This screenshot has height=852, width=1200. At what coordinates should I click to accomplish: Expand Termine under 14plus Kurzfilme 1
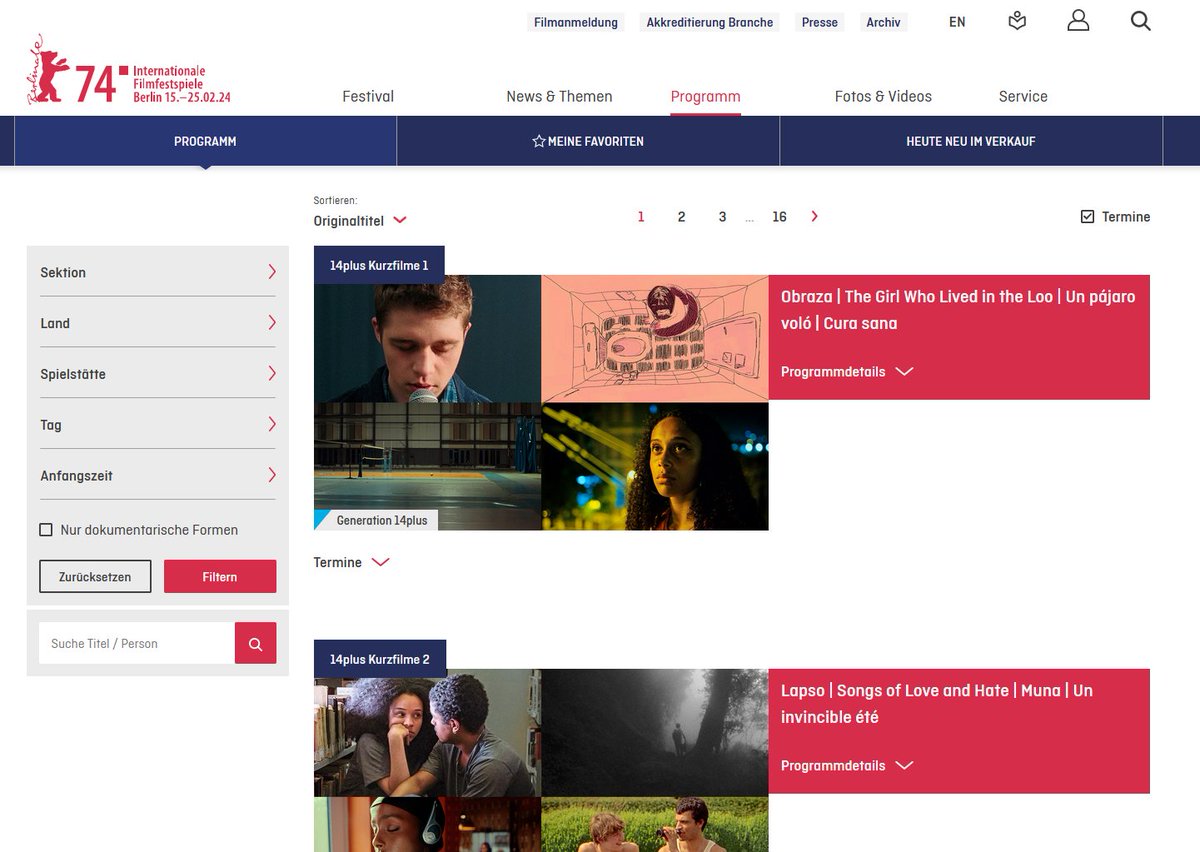[351, 563]
